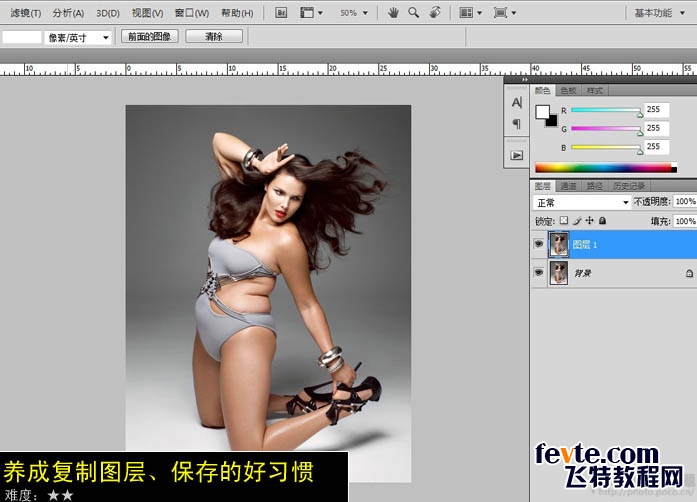This screenshot has width=697, height=502.
Task: Switch to the 色板 tab
Action: pos(568,91)
